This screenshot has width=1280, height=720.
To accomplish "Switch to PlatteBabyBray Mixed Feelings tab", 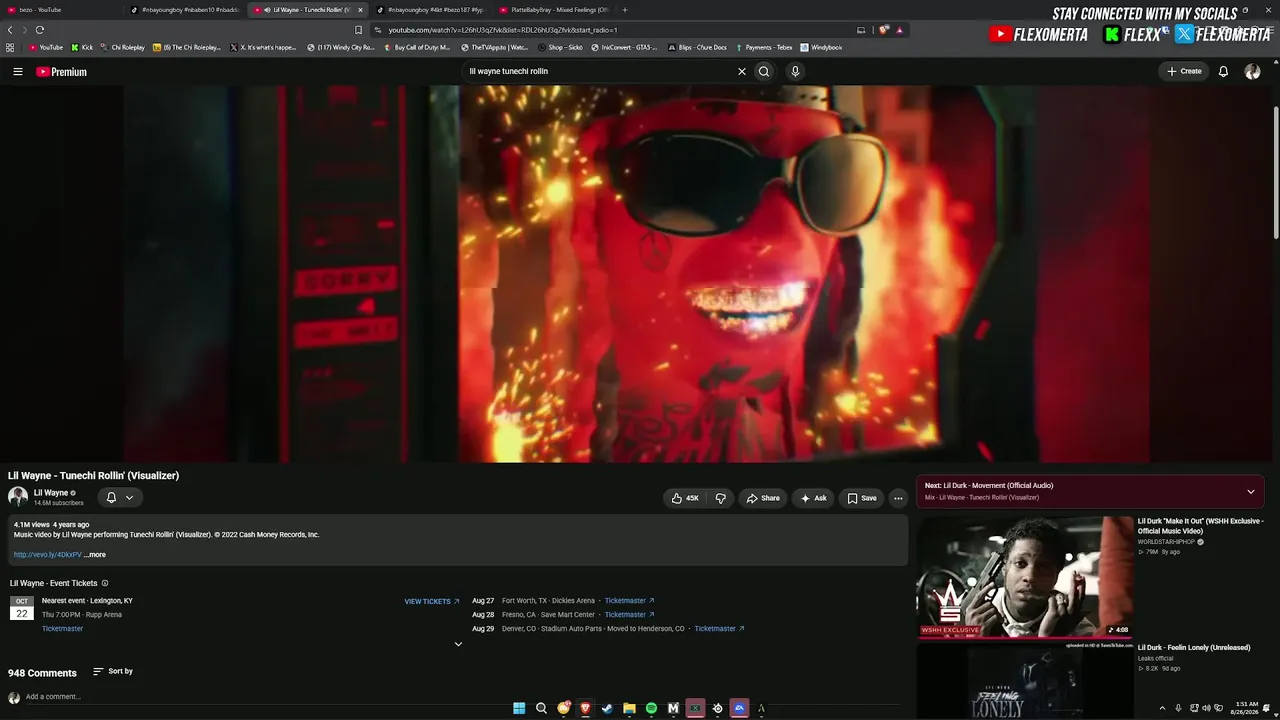I will tap(555, 10).
